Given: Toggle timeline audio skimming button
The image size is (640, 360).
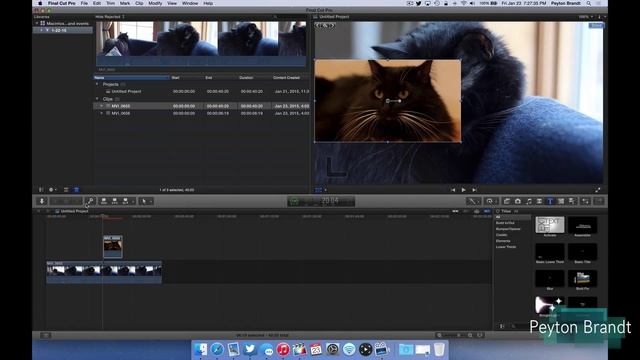Looking at the screenshot, I should point(466,211).
